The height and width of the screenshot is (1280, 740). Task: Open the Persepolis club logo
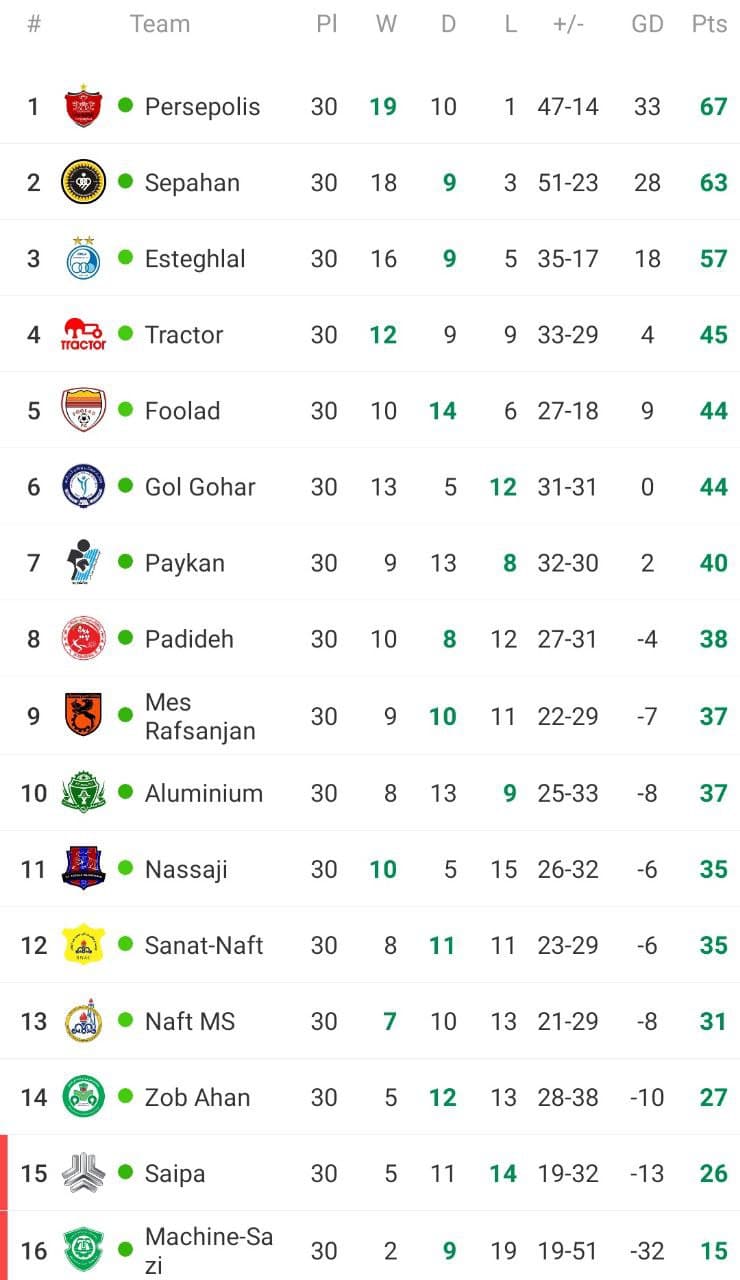(x=83, y=106)
